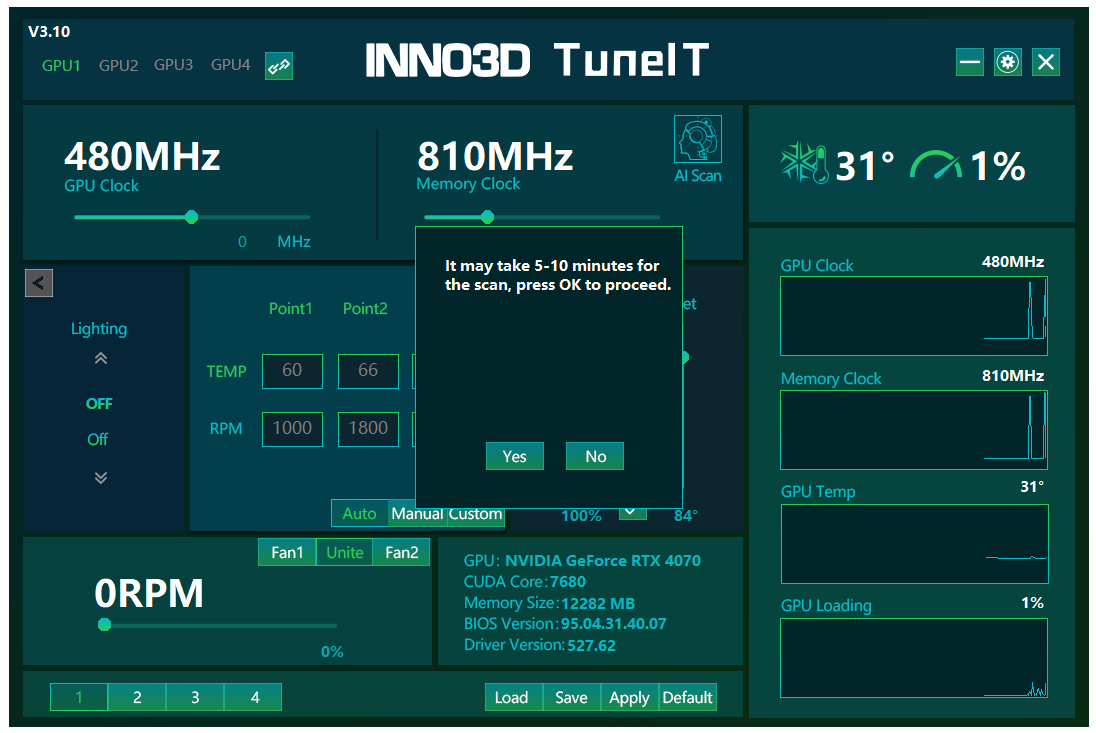Click Point2 TEMP field showing 66
Viewport: 1096px width, 733px height.
click(x=368, y=370)
